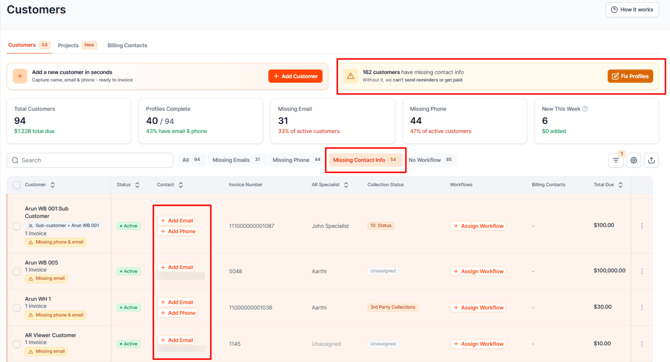This screenshot has width=670, height=362.
Task: Click the warning triangle in missing-info banner
Action: pos(350,76)
